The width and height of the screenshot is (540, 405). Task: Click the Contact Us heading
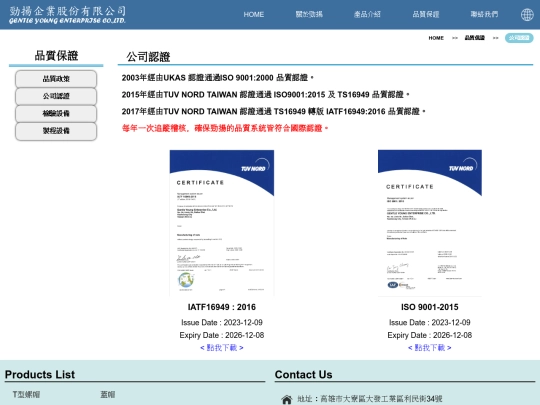click(303, 374)
